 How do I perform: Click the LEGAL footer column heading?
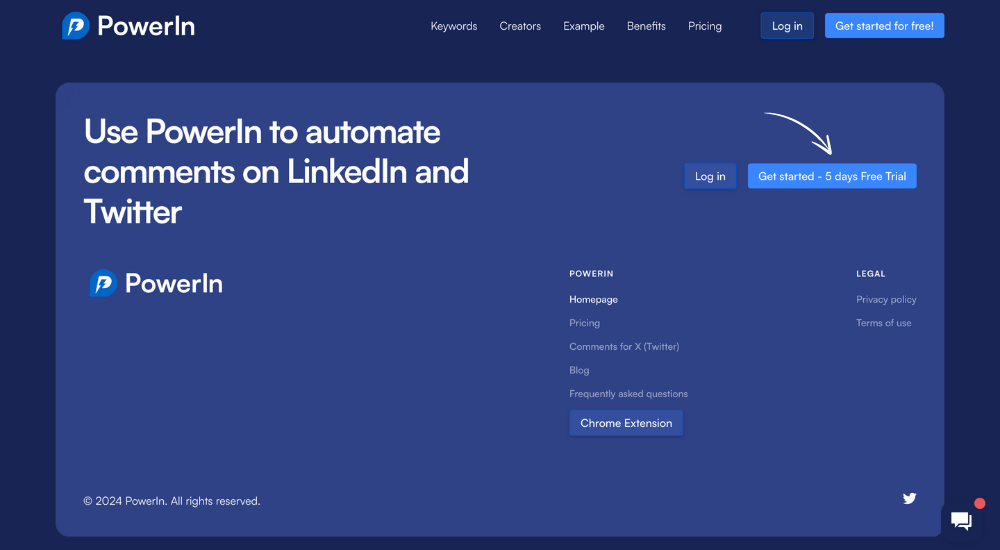tap(871, 274)
